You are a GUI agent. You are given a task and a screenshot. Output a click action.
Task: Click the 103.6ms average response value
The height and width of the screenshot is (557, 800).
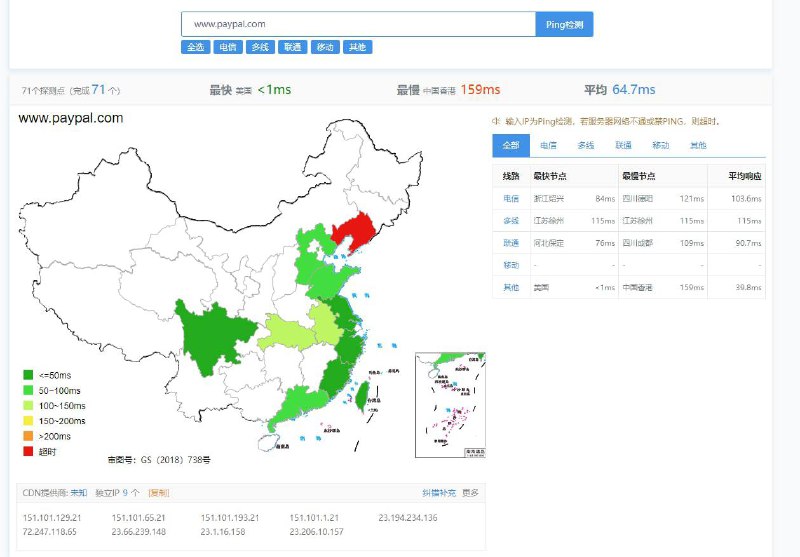click(x=746, y=198)
